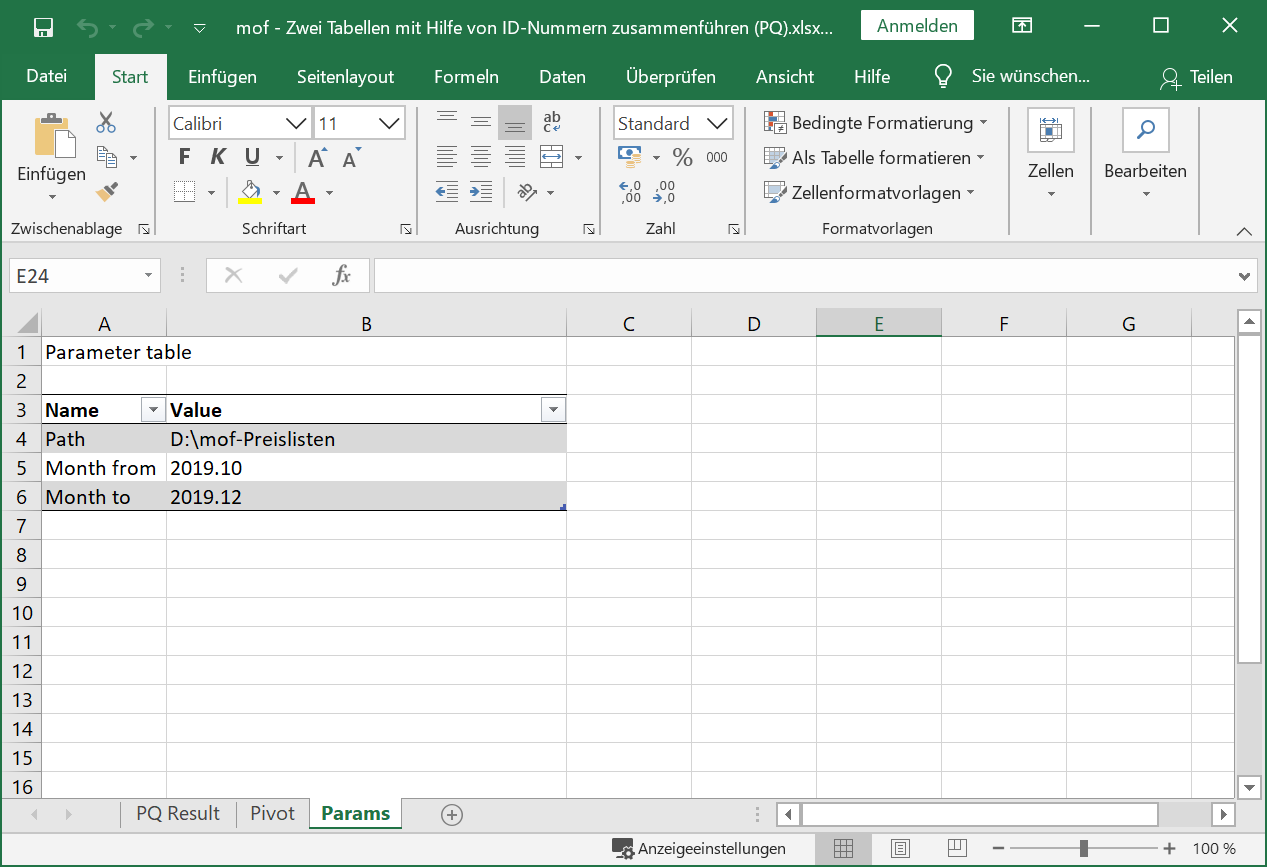Merge and center the selected cells
The width and height of the screenshot is (1267, 867).
pyautogui.click(x=551, y=157)
